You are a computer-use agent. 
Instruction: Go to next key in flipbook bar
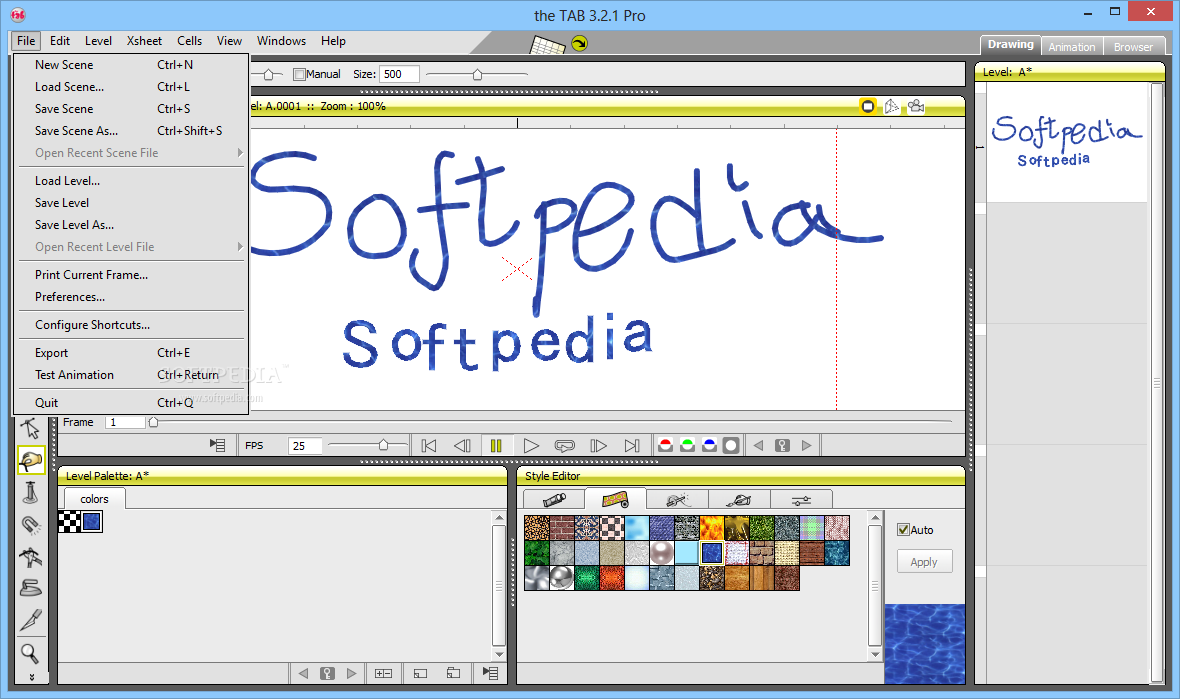coord(807,445)
